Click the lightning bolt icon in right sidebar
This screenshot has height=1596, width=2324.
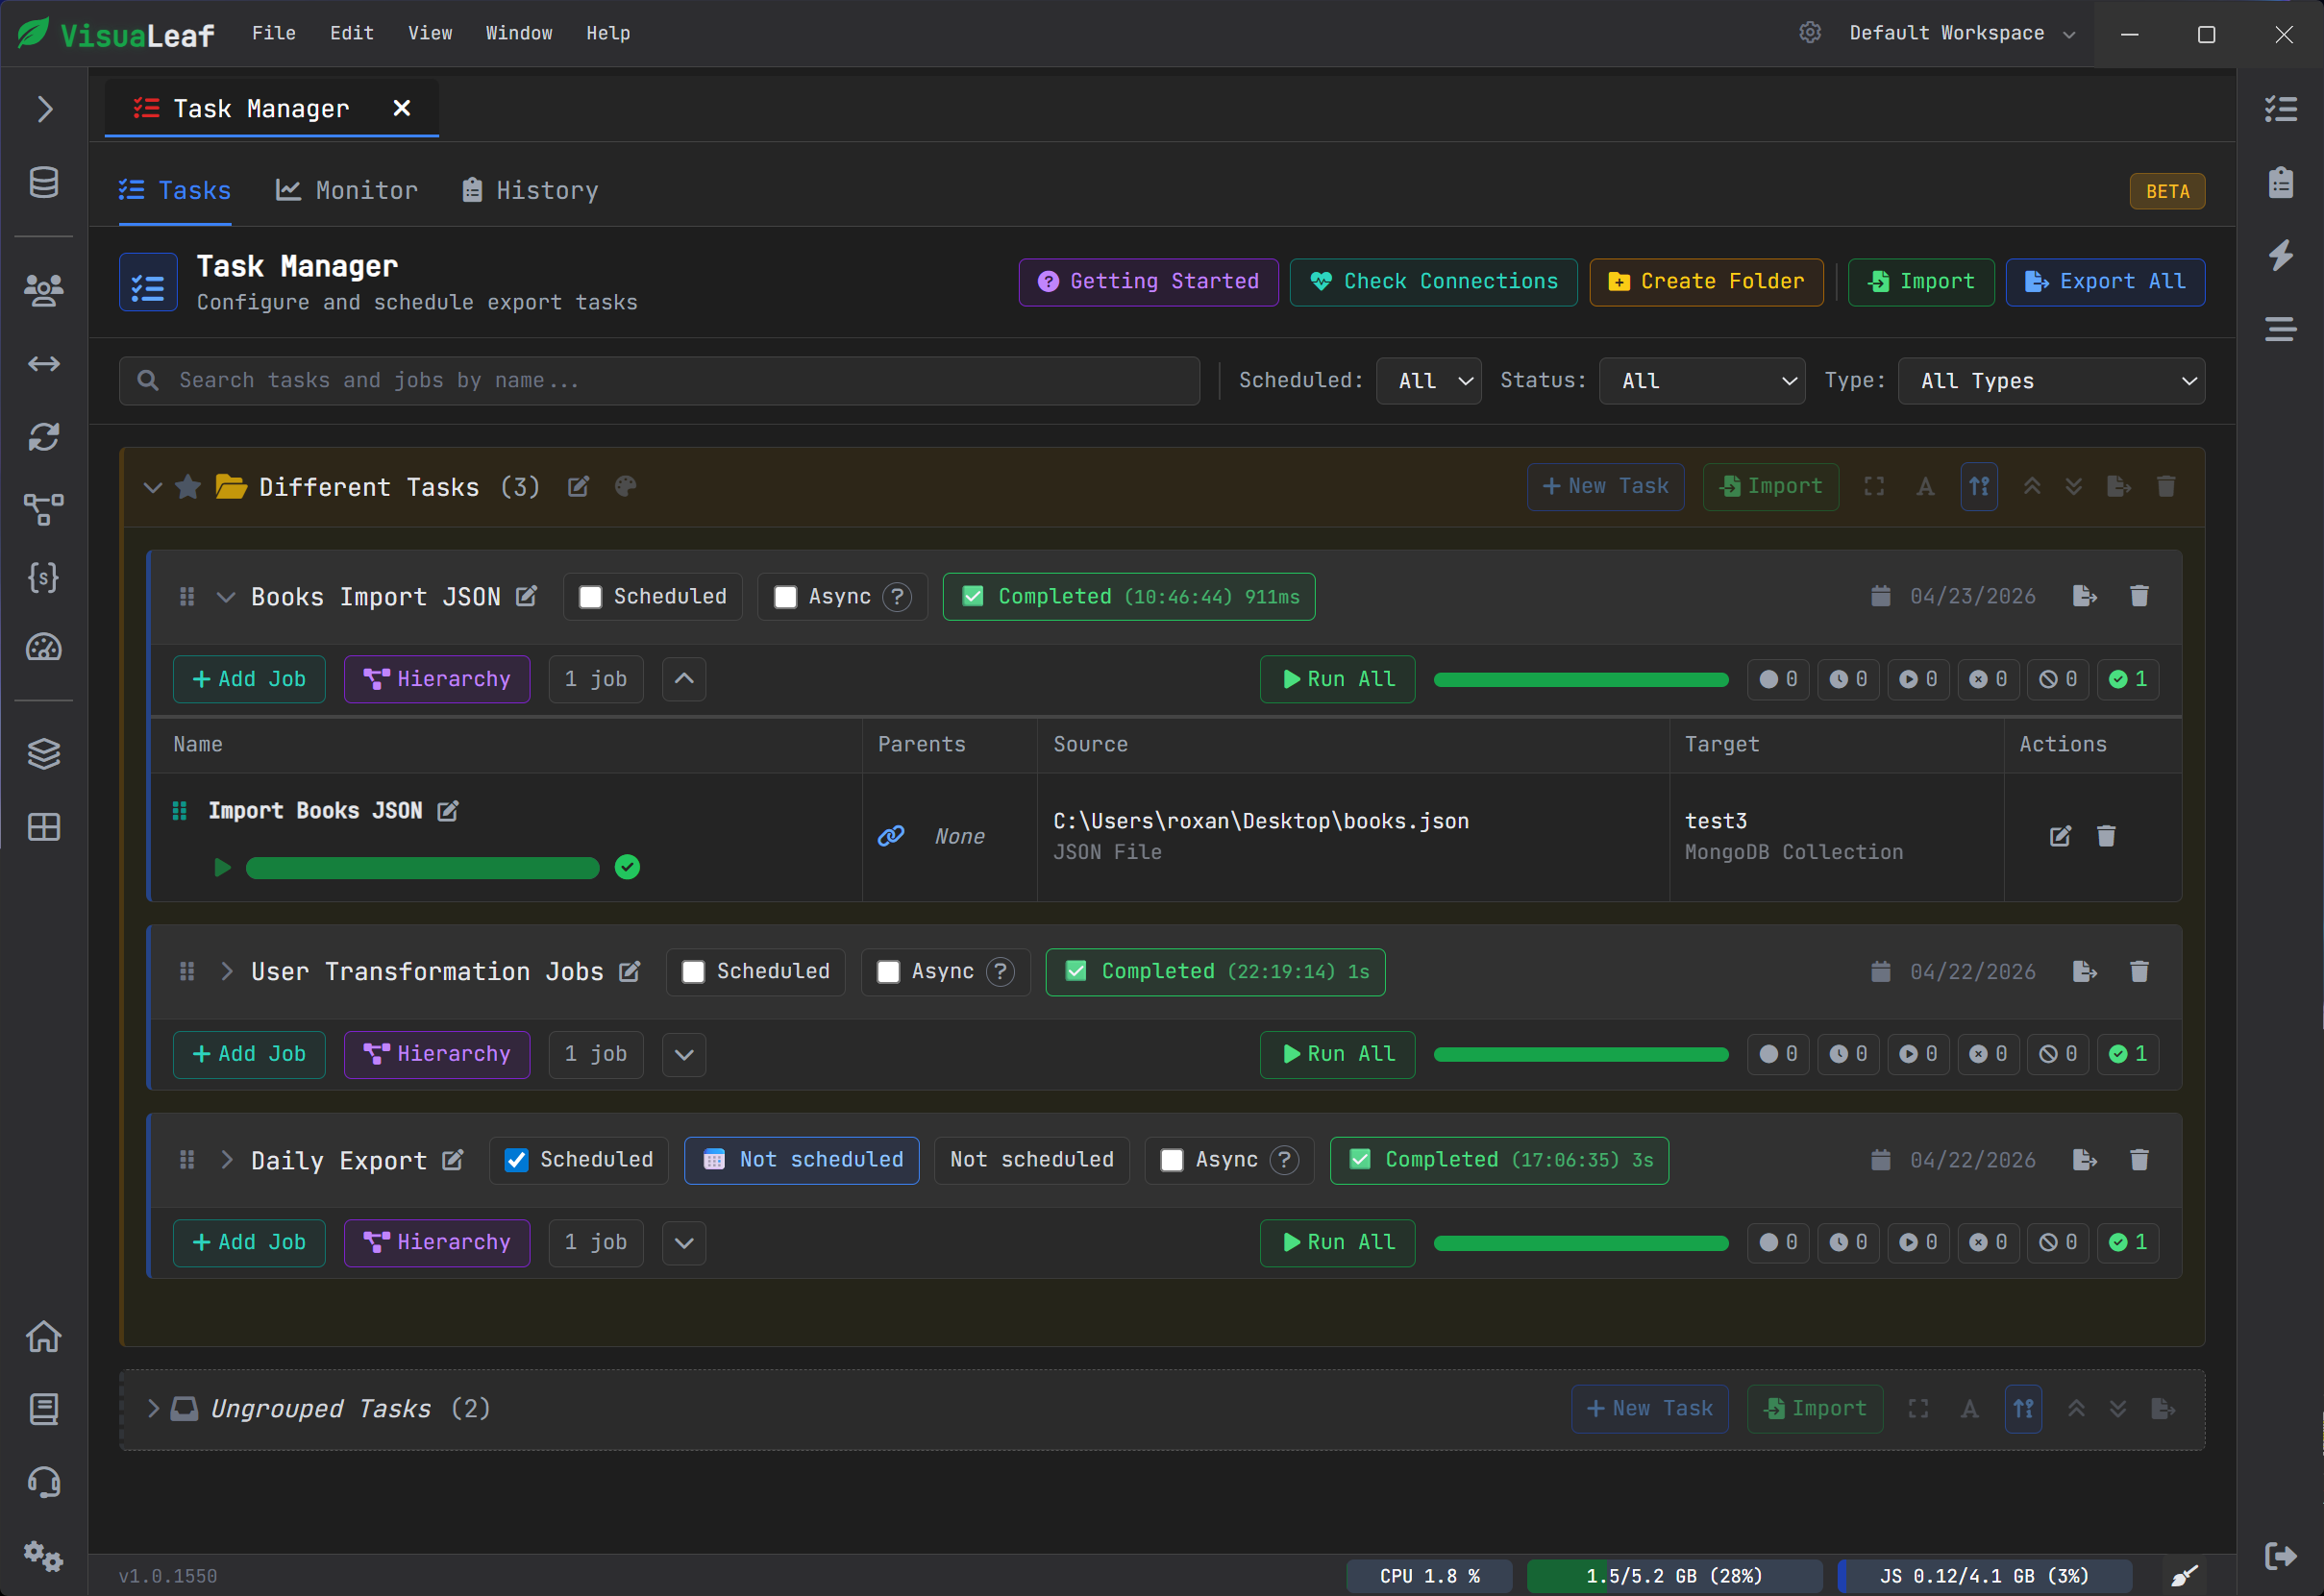click(x=2280, y=254)
